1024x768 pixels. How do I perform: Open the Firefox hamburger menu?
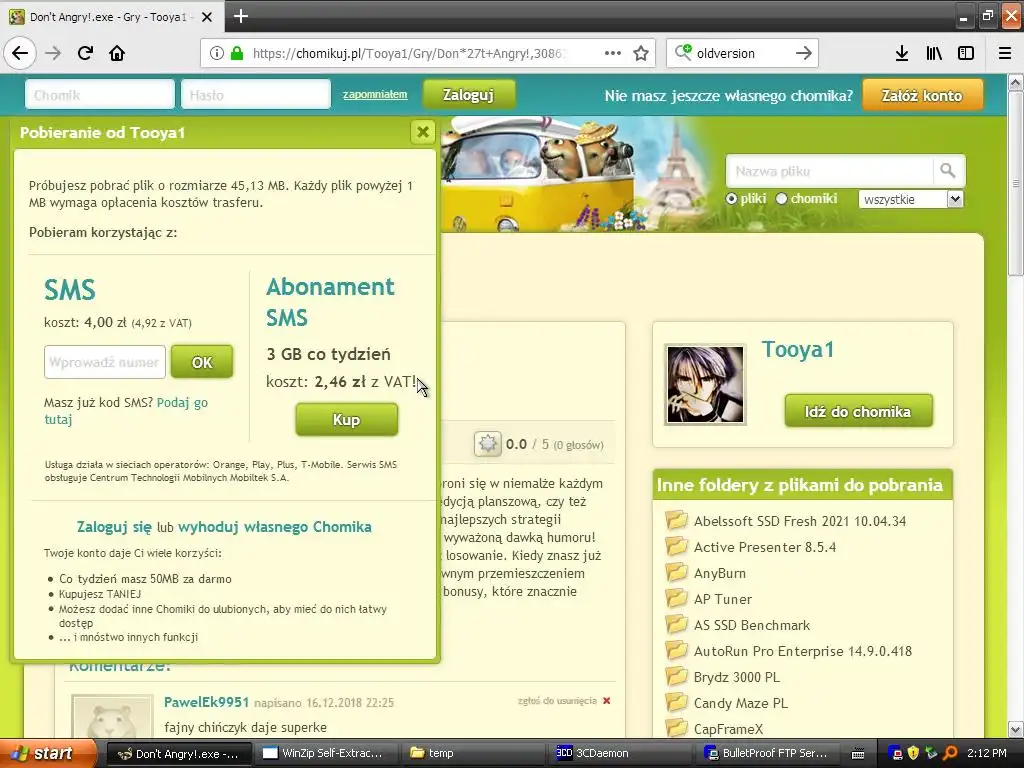1004,53
